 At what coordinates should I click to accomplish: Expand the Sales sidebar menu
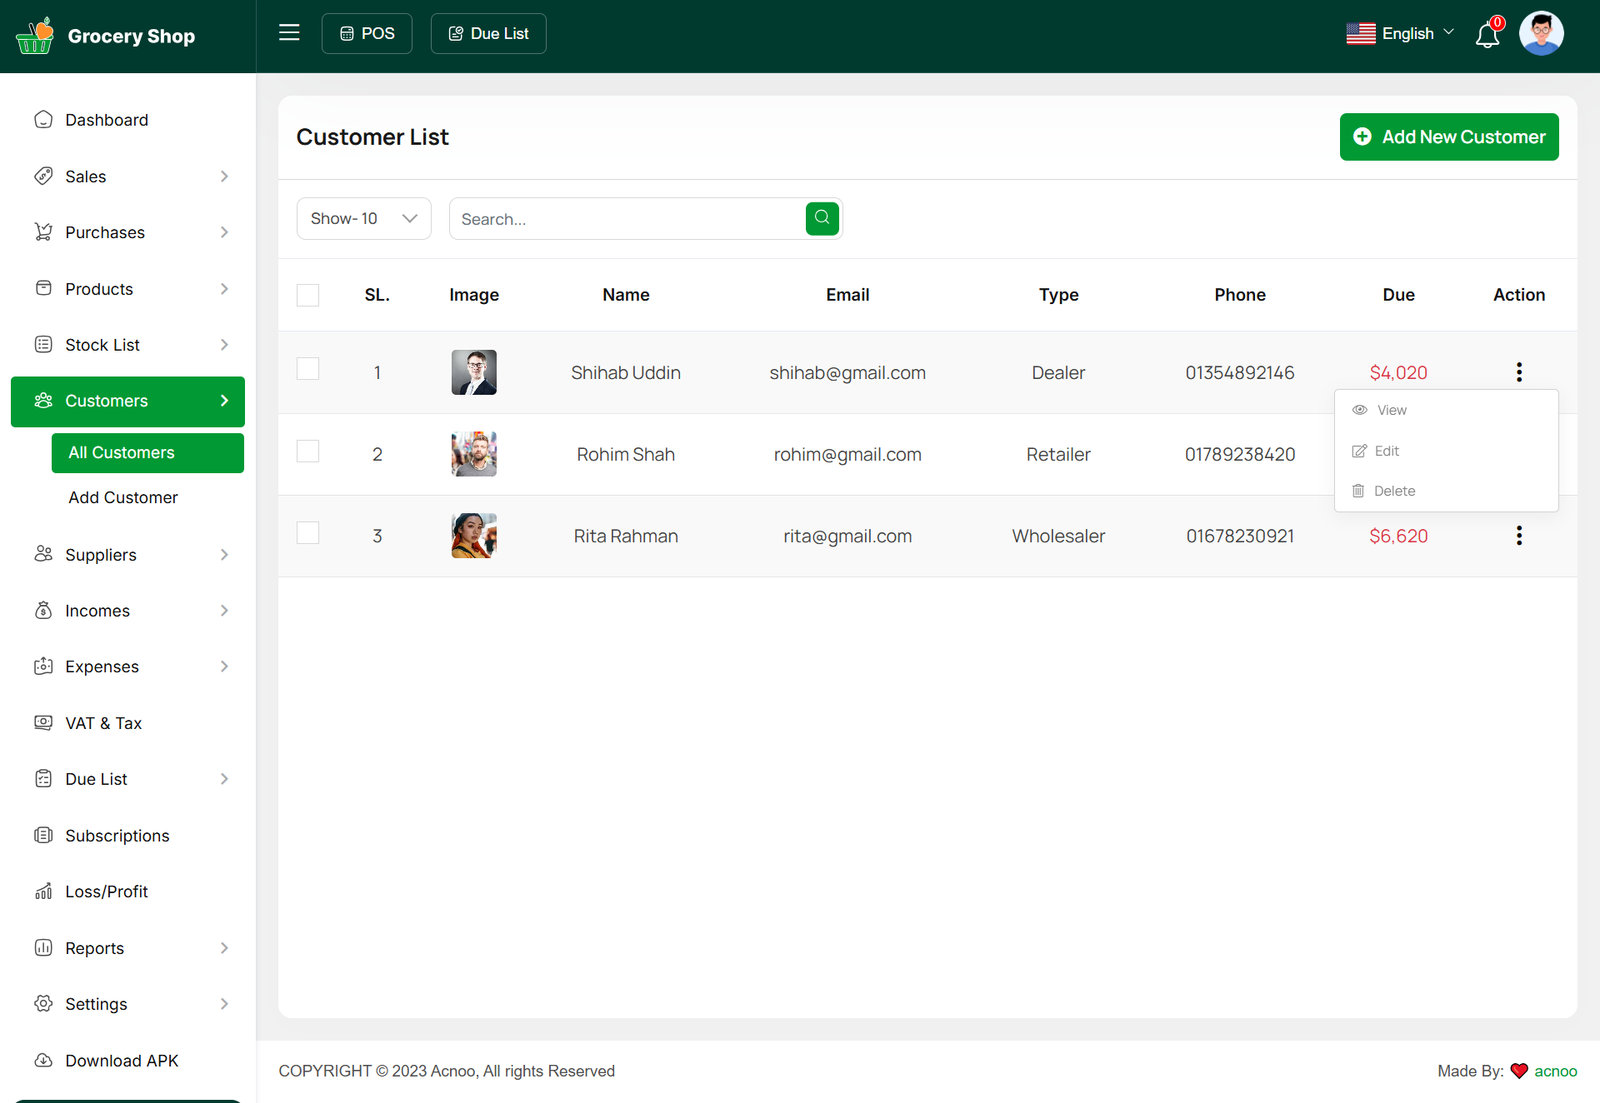tap(128, 177)
